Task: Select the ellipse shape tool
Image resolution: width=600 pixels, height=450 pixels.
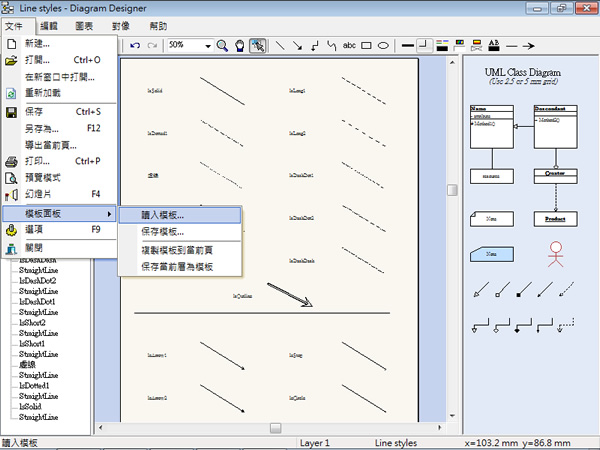Action: tap(384, 45)
